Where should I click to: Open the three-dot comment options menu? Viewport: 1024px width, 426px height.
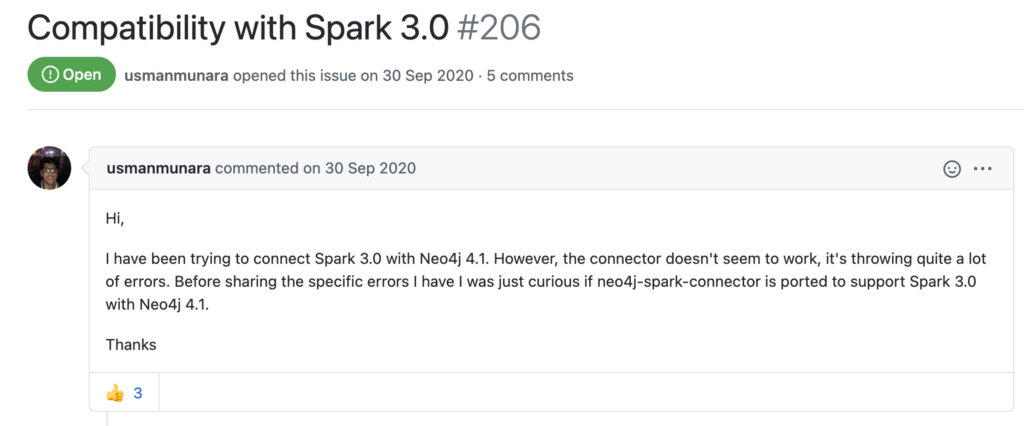coord(983,169)
